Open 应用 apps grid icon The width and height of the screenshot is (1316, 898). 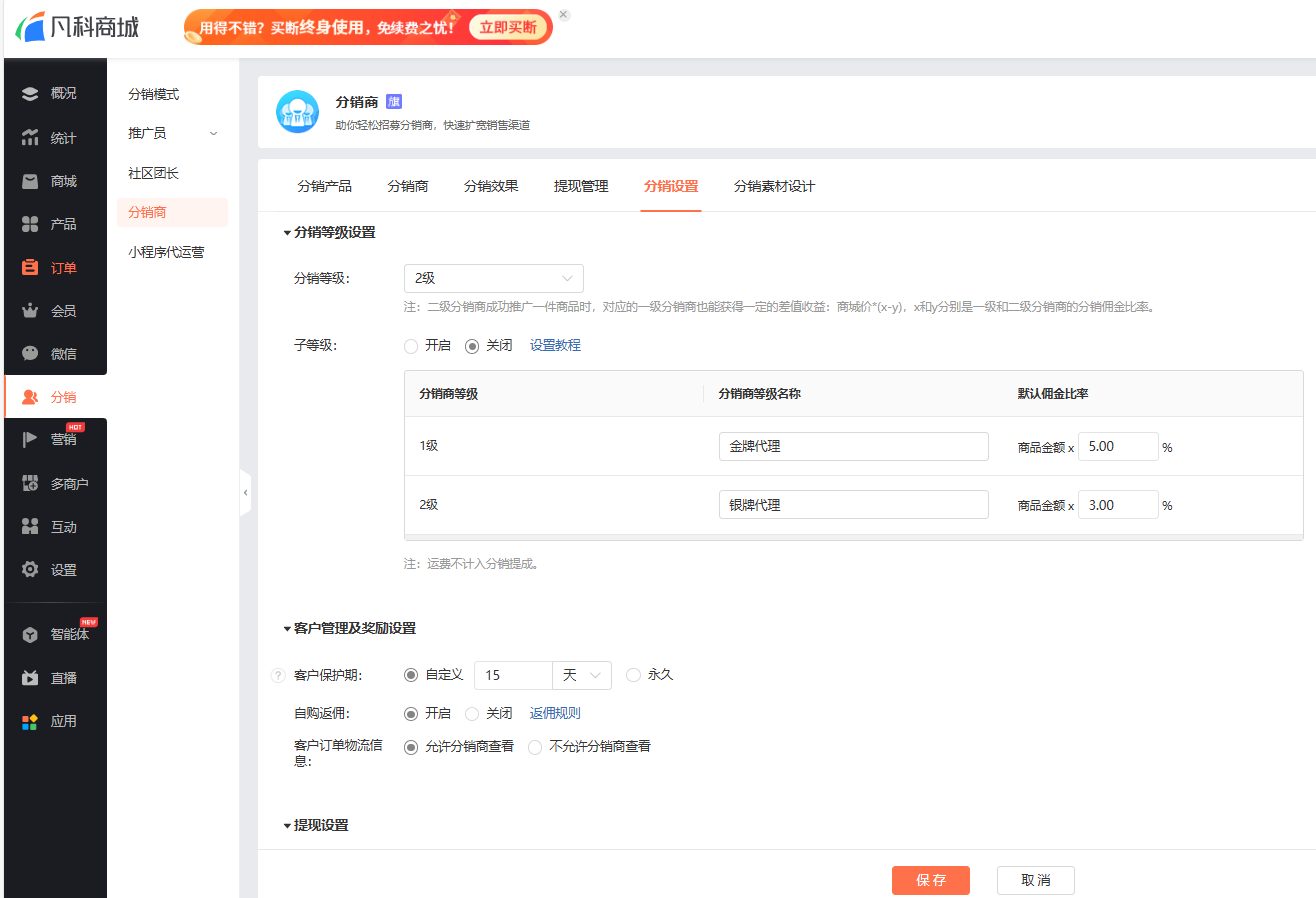pos(30,721)
